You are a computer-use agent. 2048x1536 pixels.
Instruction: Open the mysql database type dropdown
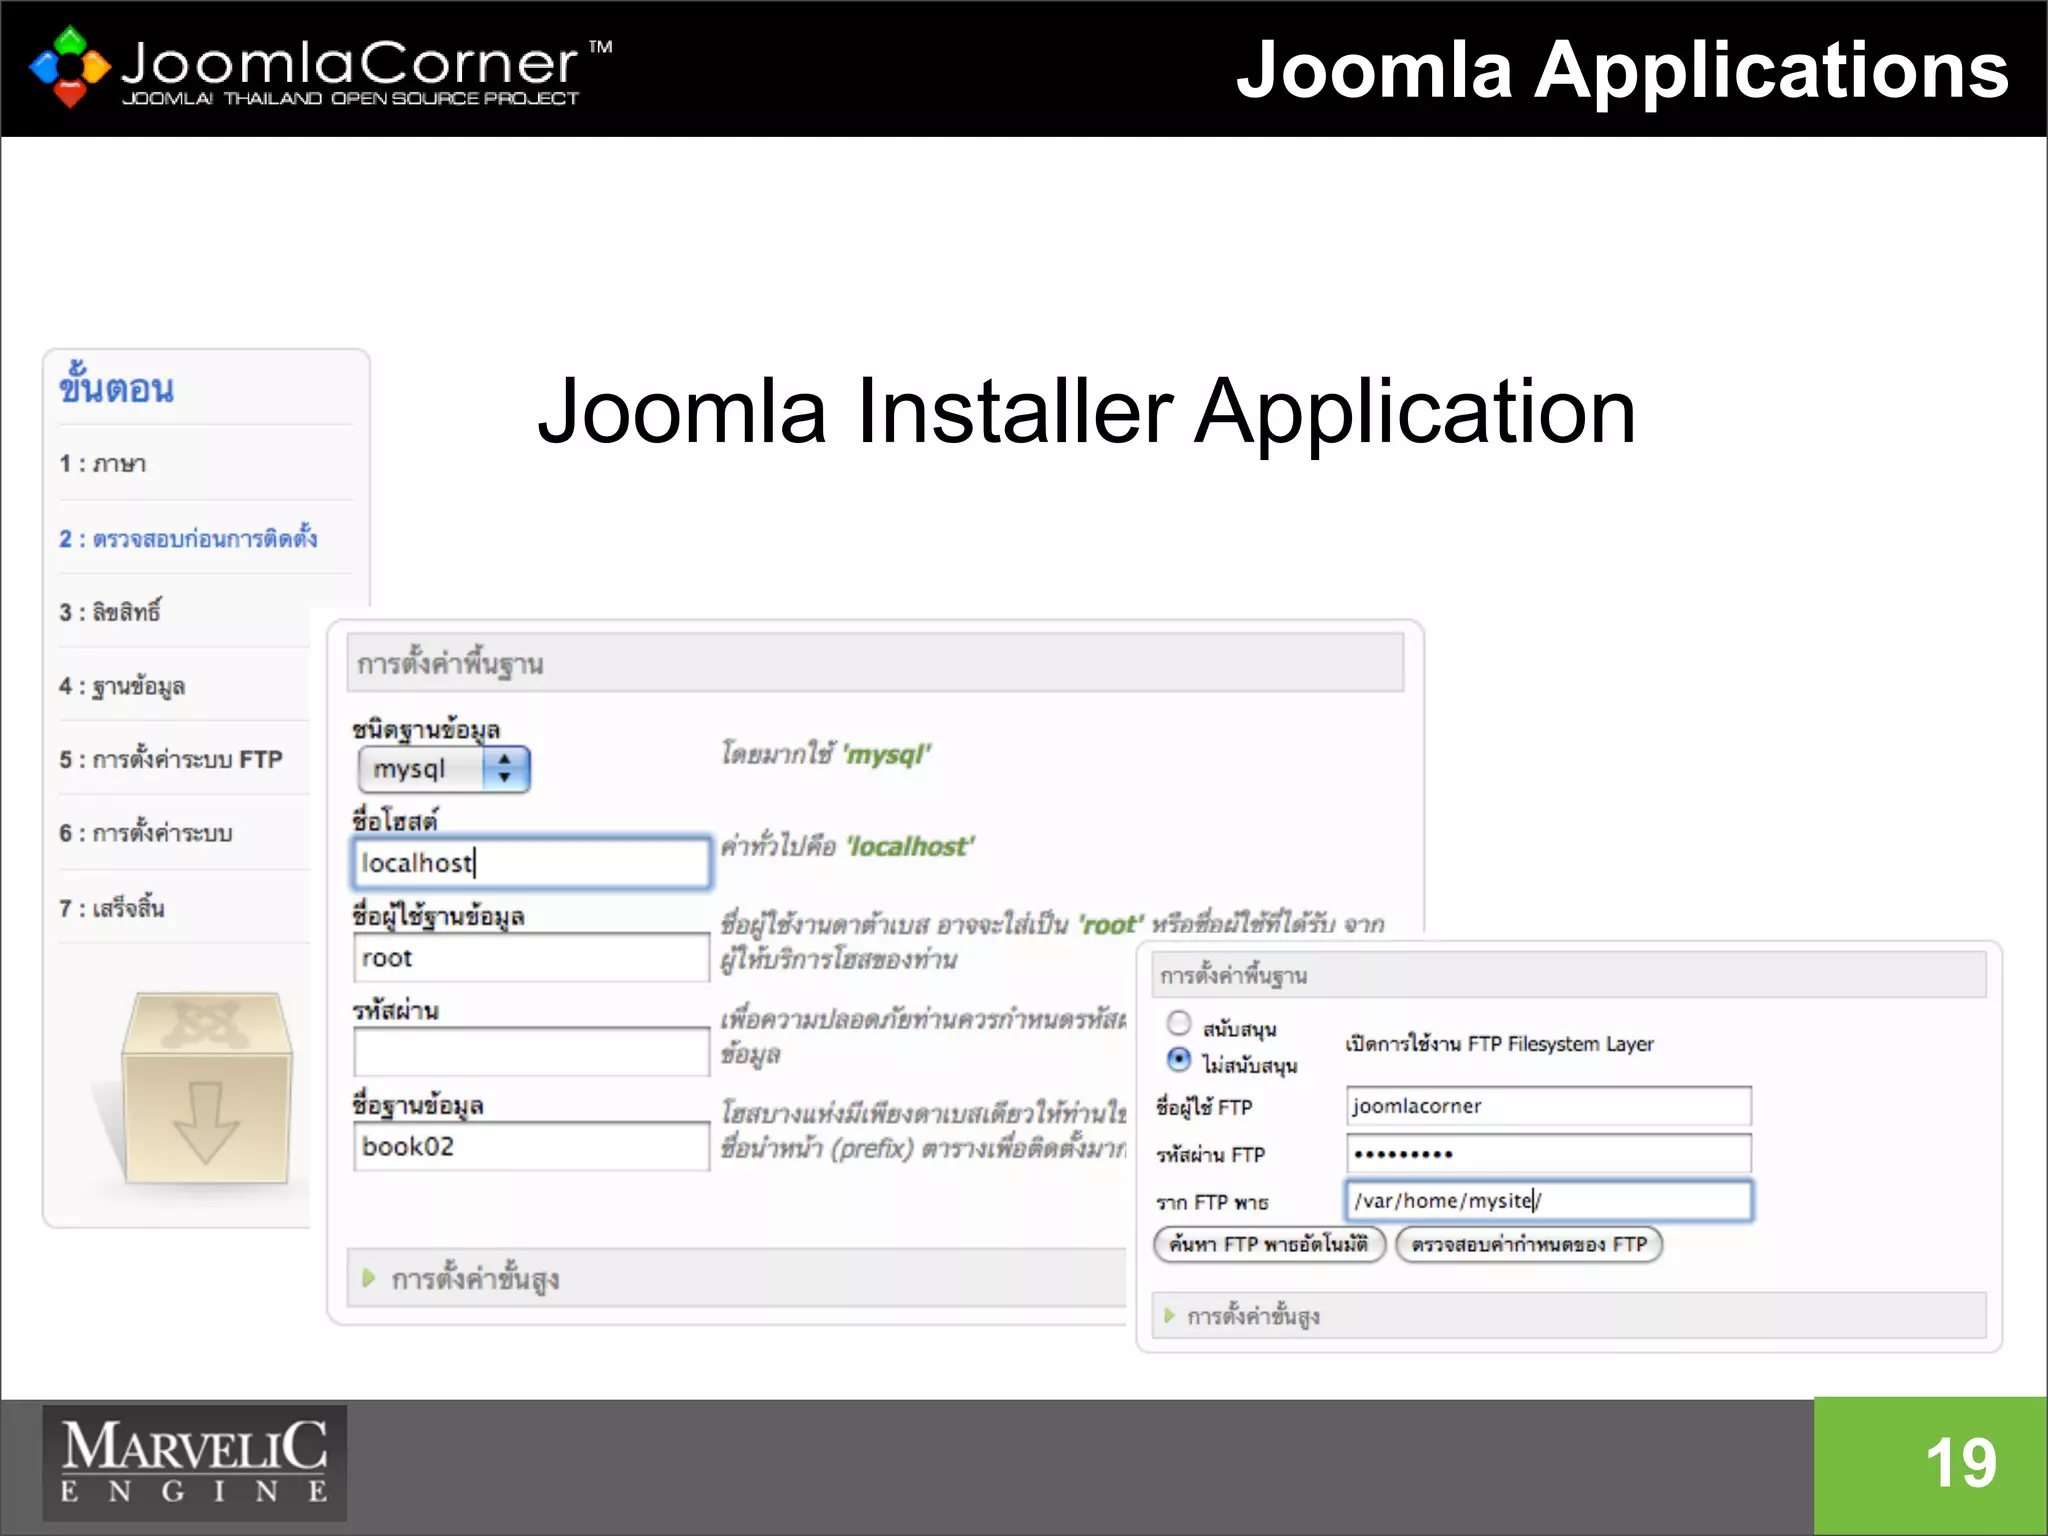click(444, 769)
